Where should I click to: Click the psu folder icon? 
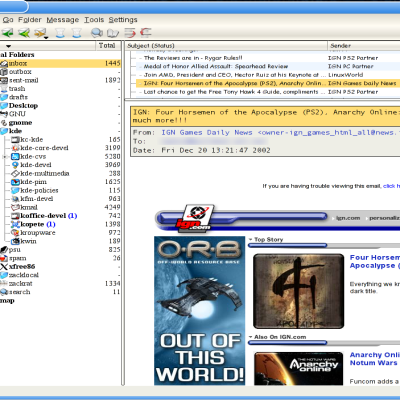tap(4, 250)
